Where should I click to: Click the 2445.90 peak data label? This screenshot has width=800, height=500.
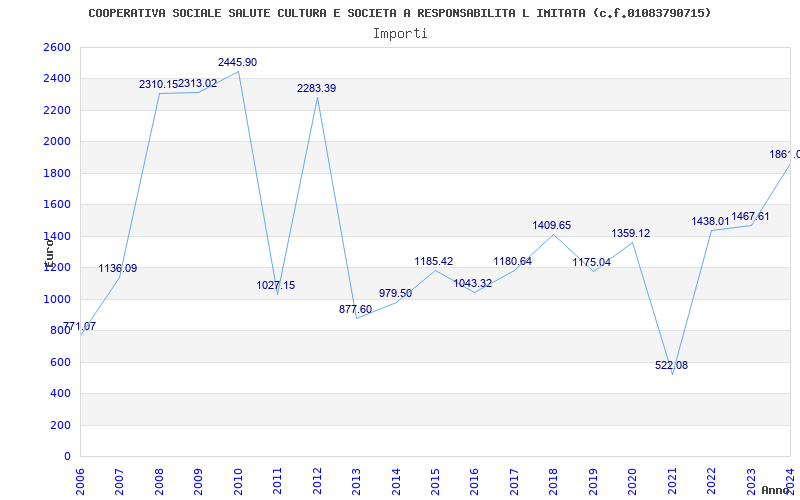pyautogui.click(x=237, y=62)
